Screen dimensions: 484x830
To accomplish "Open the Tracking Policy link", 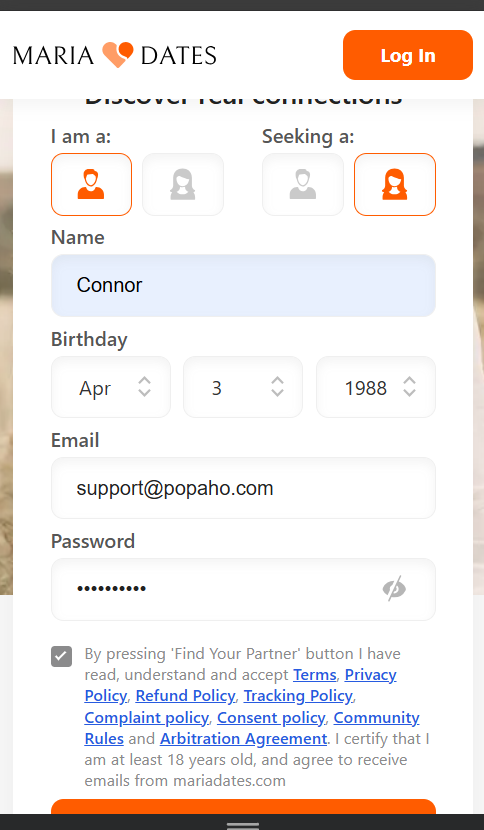I will [x=298, y=696].
